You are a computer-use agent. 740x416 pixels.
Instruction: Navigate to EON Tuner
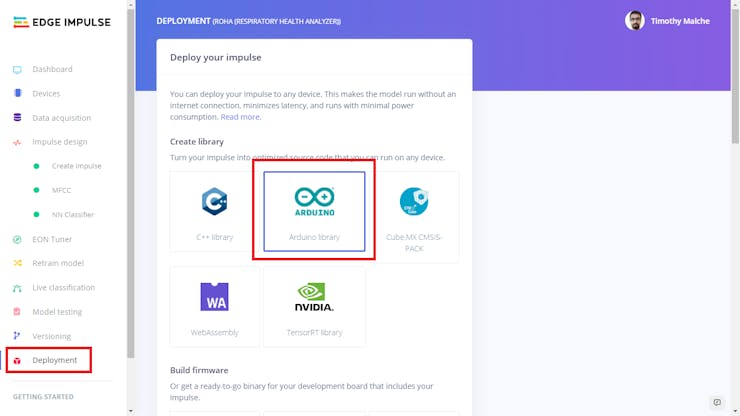tap(52, 239)
